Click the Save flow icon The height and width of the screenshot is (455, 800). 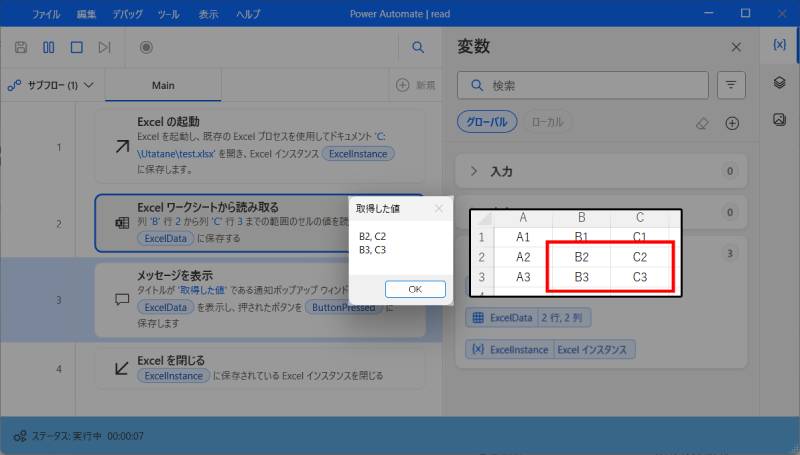(x=21, y=47)
